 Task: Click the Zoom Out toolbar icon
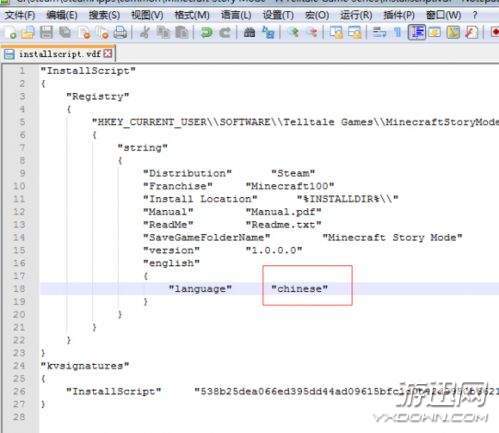(x=312, y=32)
